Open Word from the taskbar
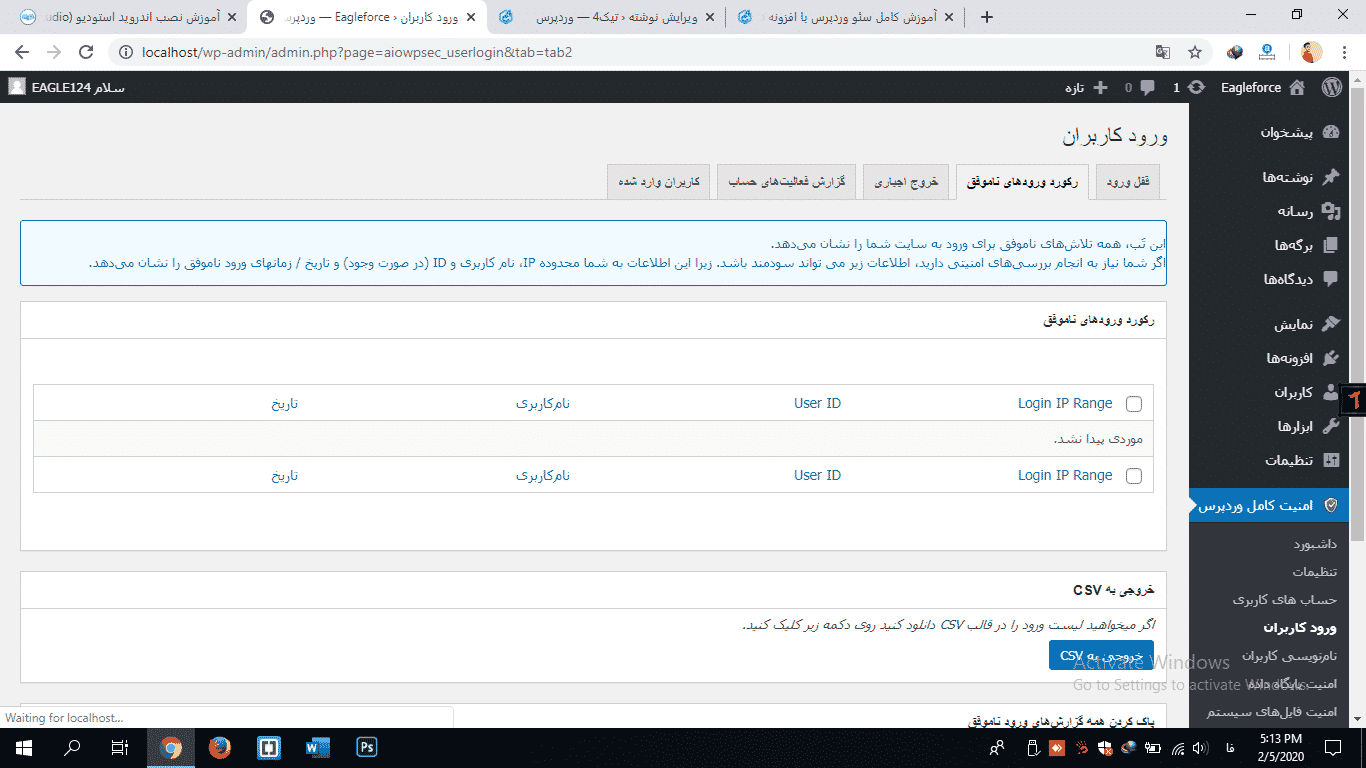Viewport: 1366px width, 768px height. [x=317, y=747]
